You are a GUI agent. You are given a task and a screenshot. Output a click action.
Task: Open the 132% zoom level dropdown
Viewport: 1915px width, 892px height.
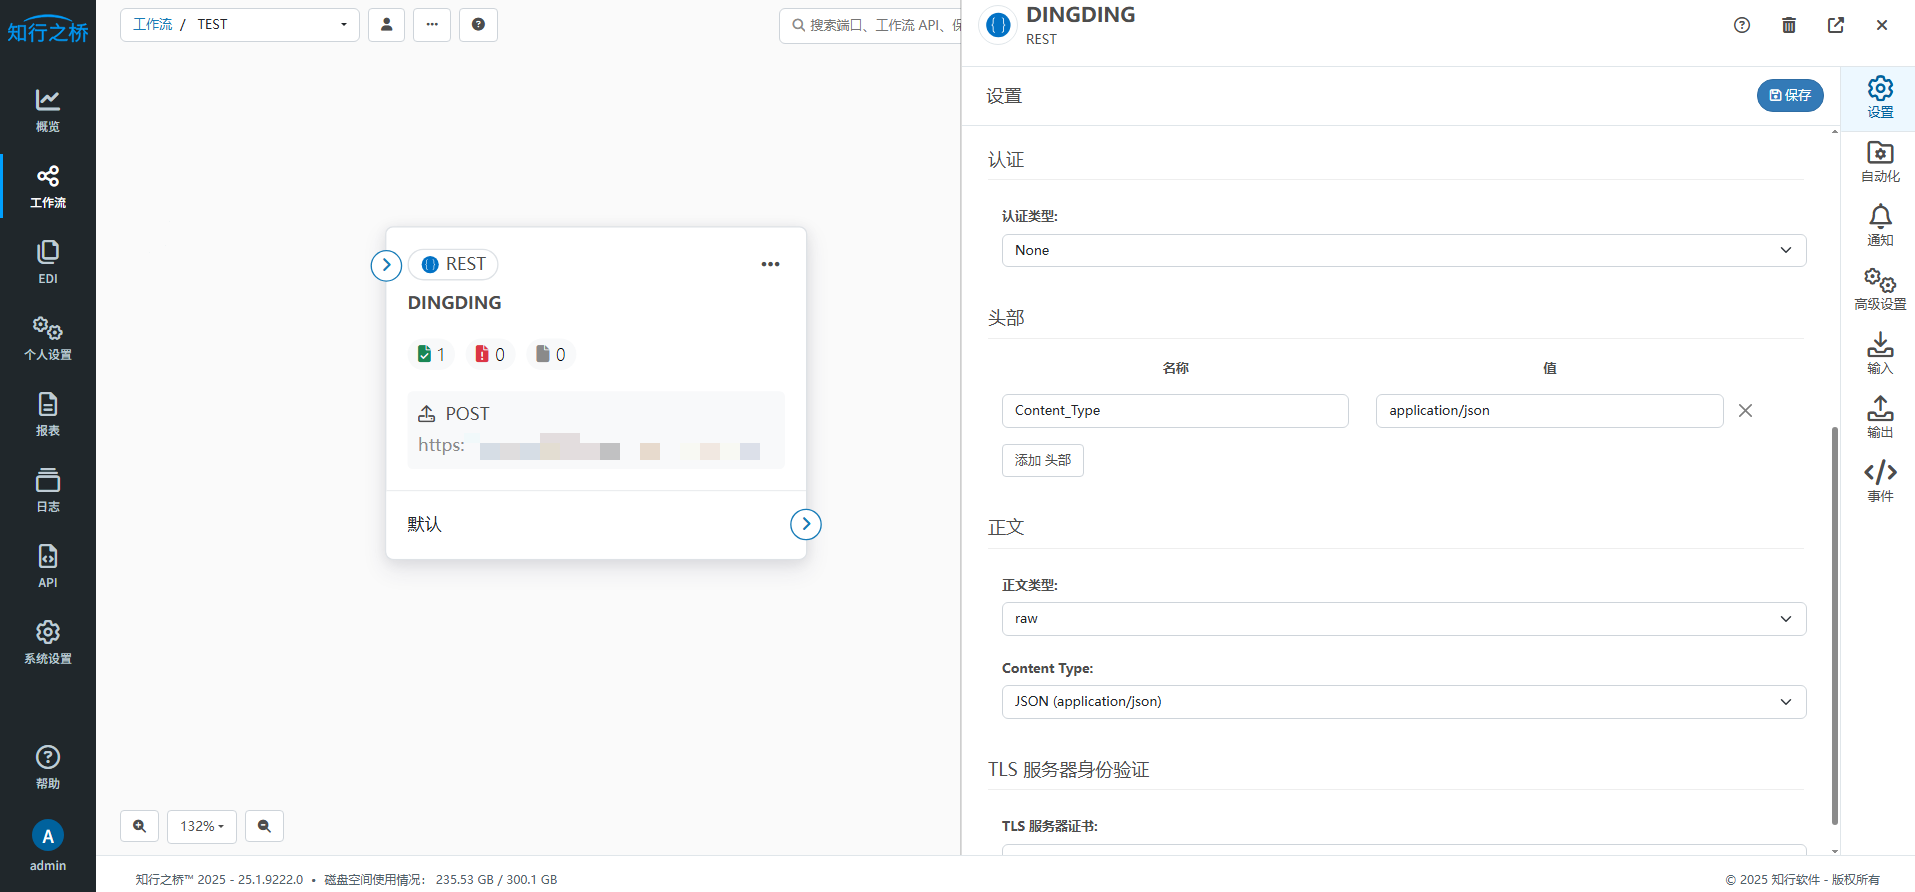click(x=202, y=826)
